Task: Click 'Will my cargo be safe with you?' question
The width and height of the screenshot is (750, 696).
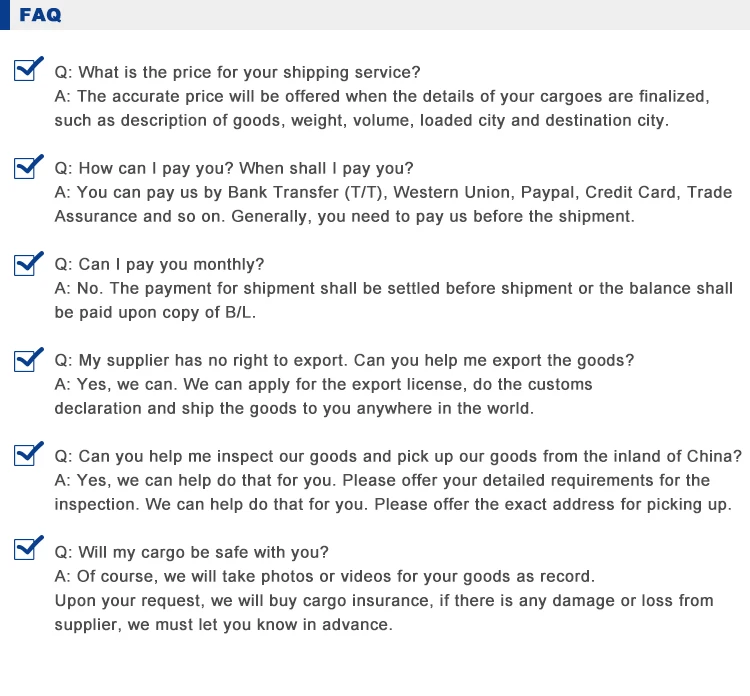Action: point(191,552)
